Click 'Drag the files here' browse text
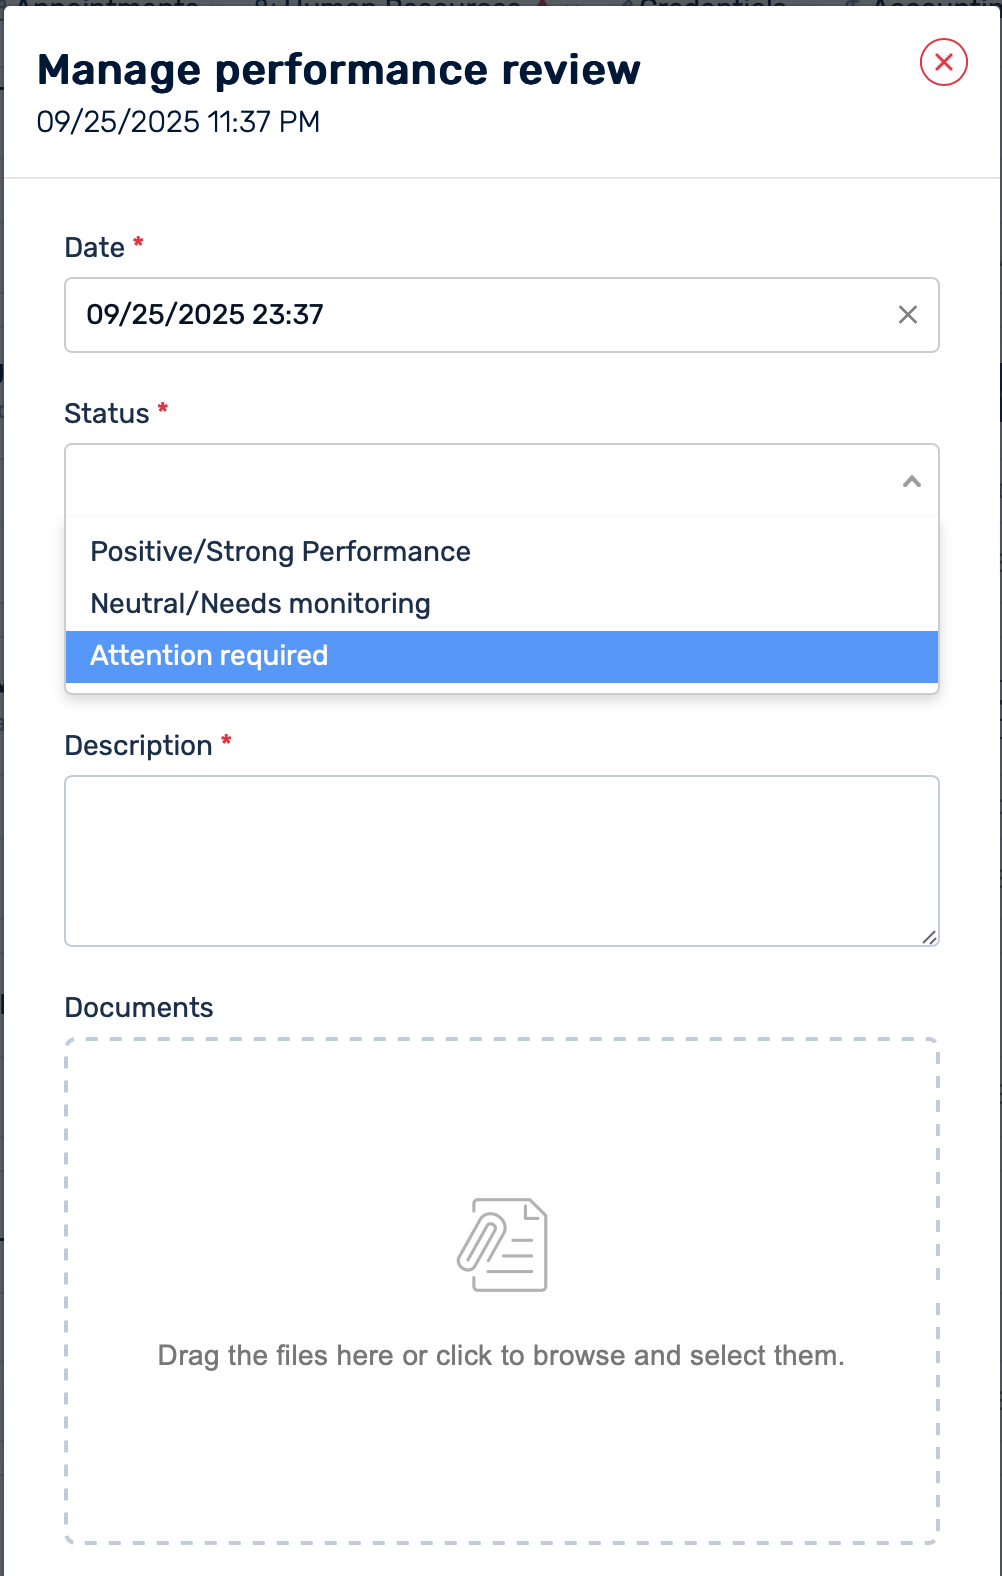The width and height of the screenshot is (1002, 1576). click(x=501, y=1356)
